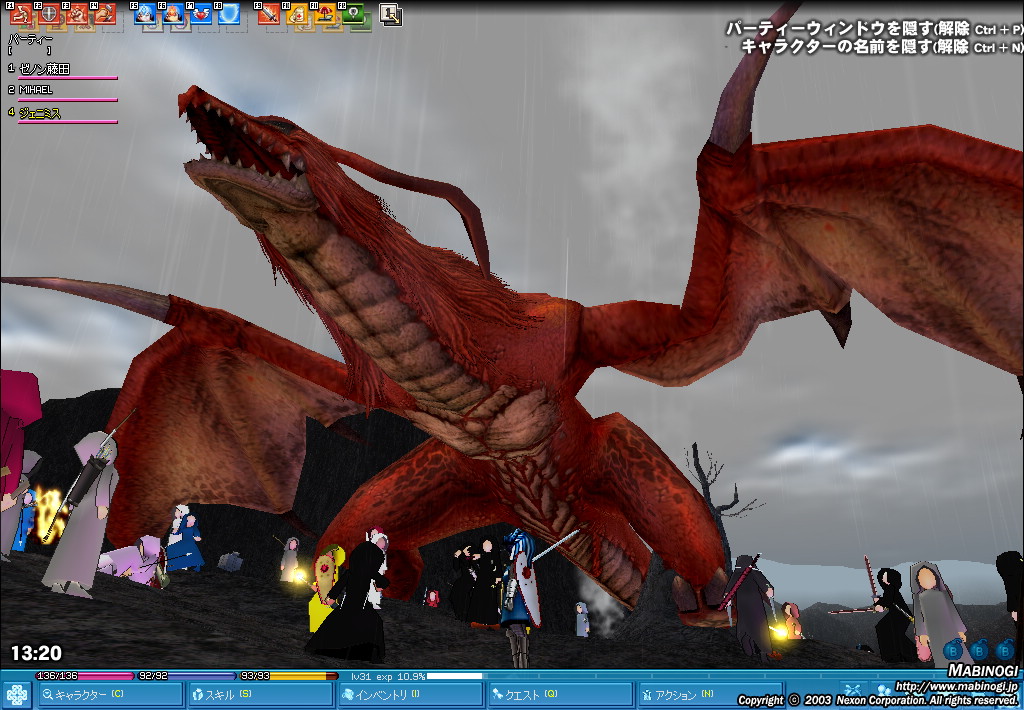Click the blue MP bar showing 92/92
1024x710 pixels.
point(187,676)
